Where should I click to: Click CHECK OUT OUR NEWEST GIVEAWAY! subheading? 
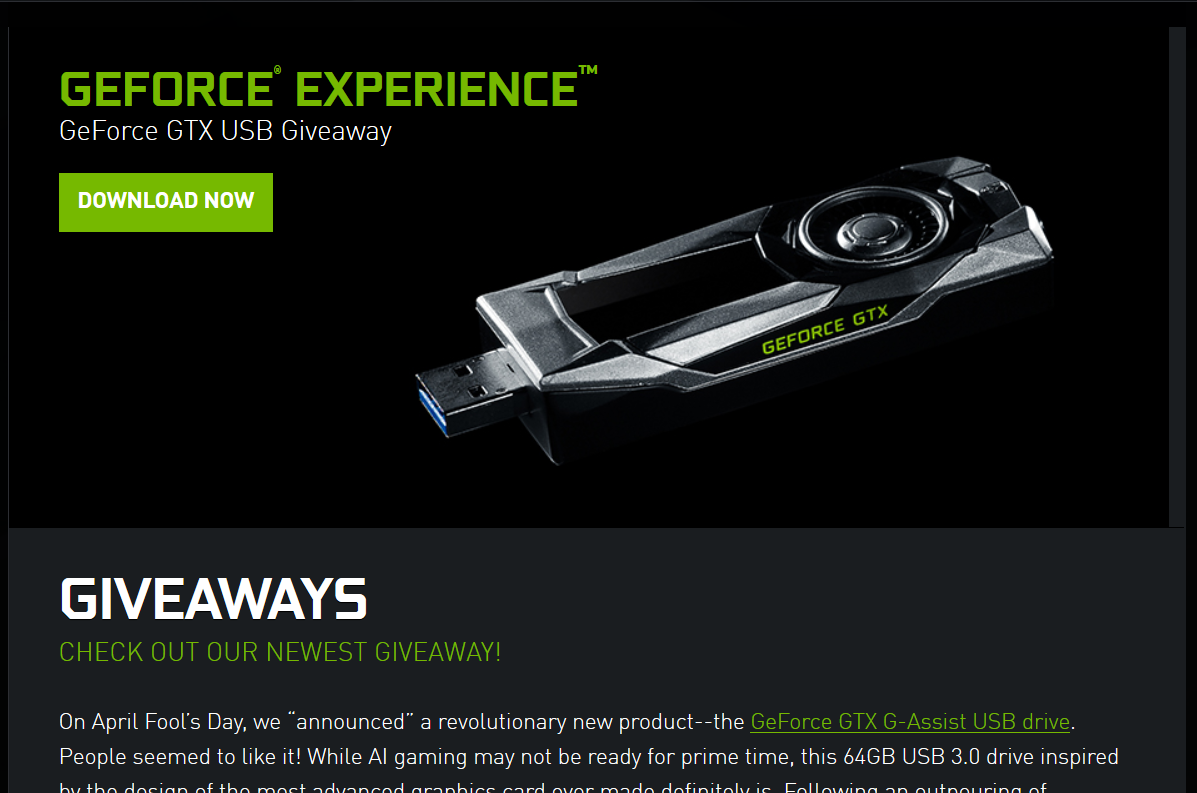(x=280, y=652)
